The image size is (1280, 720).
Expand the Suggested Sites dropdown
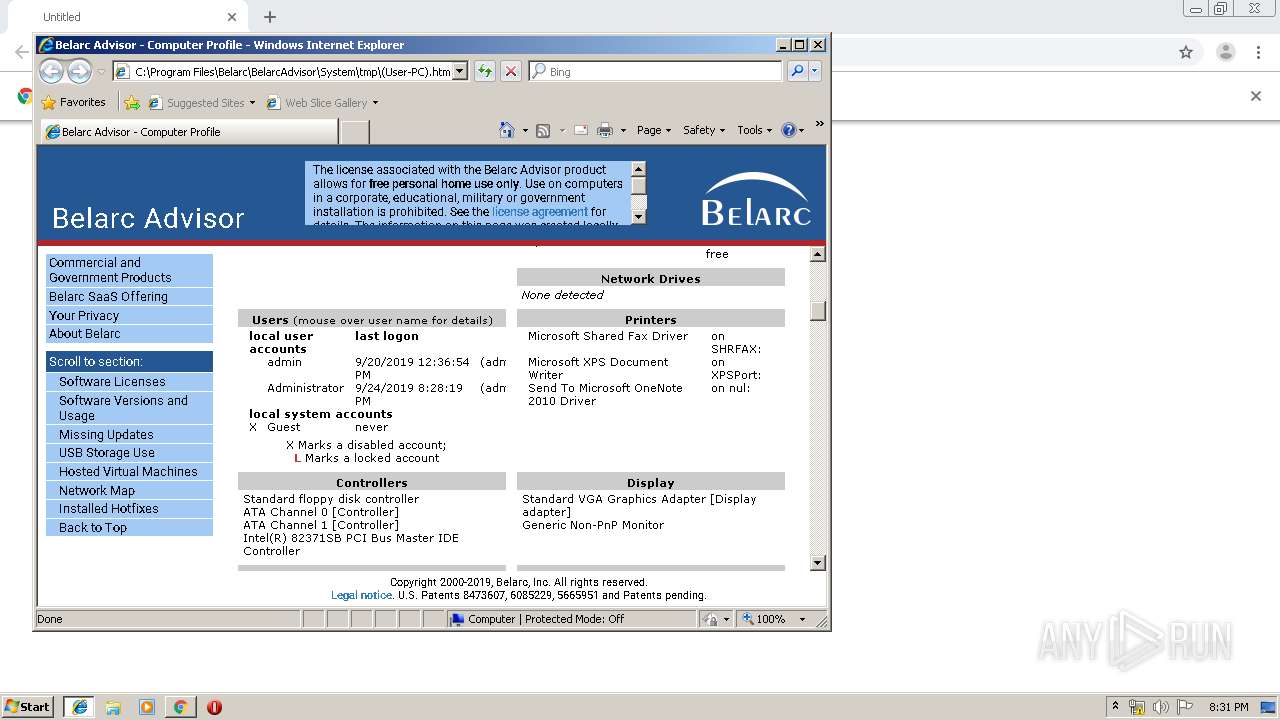click(252, 103)
